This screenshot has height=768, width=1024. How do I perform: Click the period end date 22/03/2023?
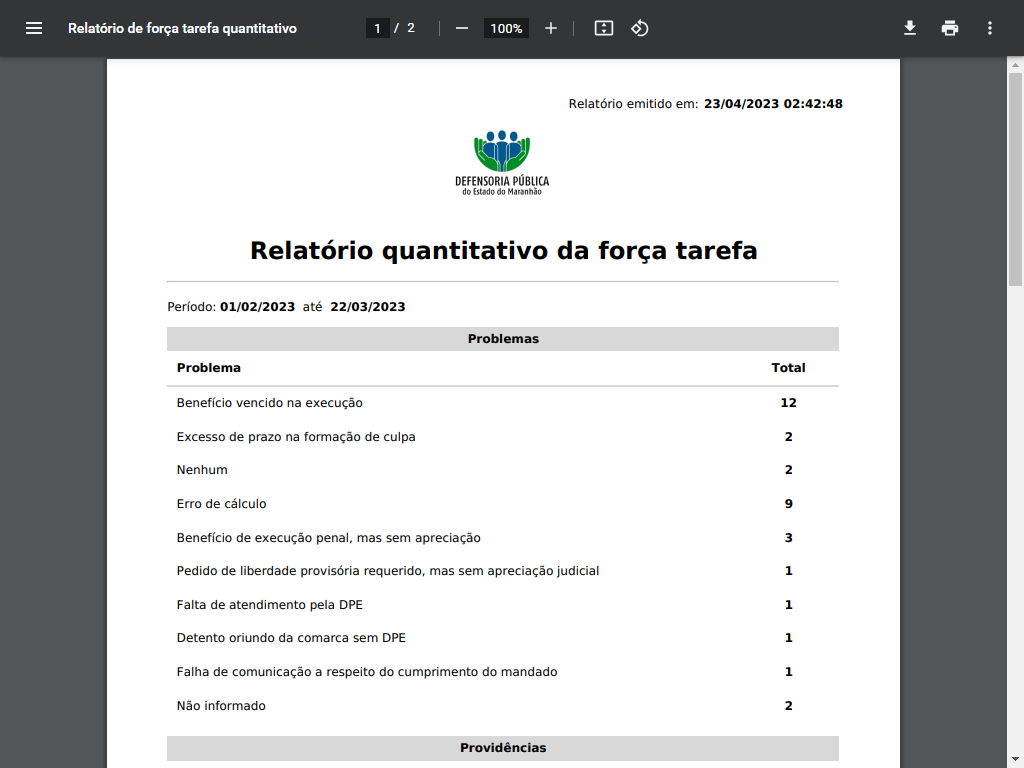(368, 307)
